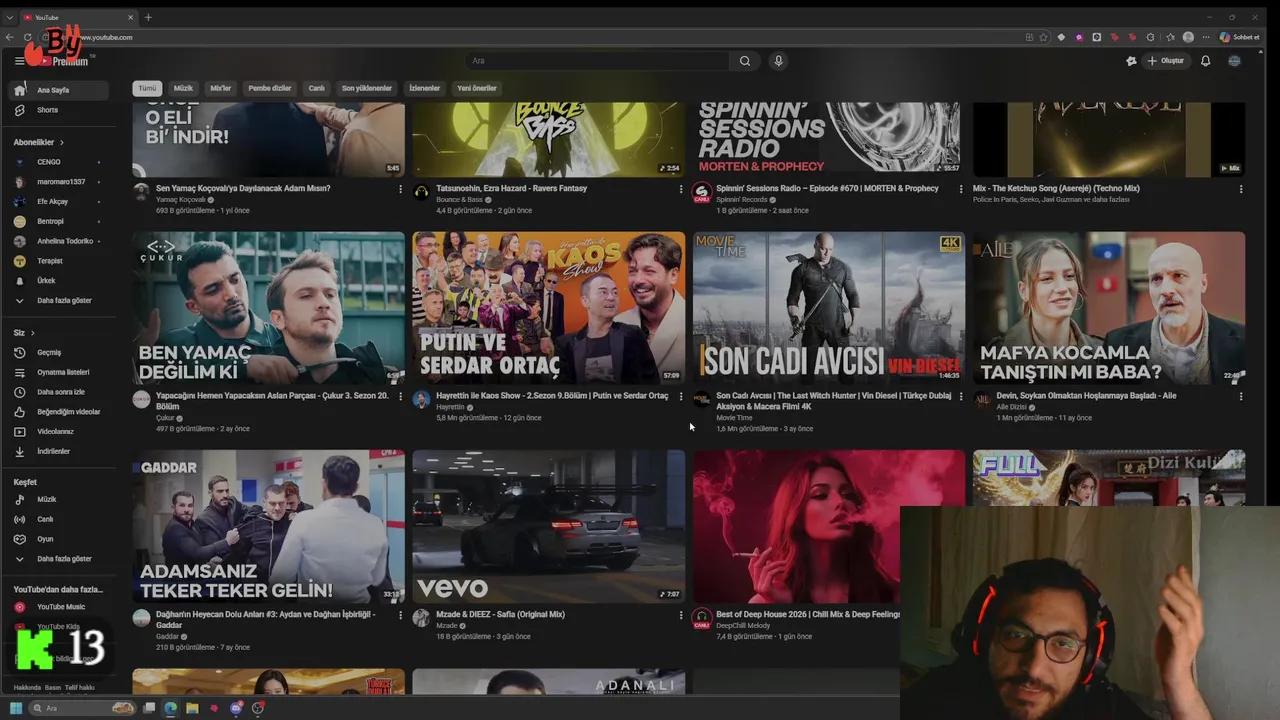Select the Pembe diziler chip
The width and height of the screenshot is (1280, 720).
[270, 88]
